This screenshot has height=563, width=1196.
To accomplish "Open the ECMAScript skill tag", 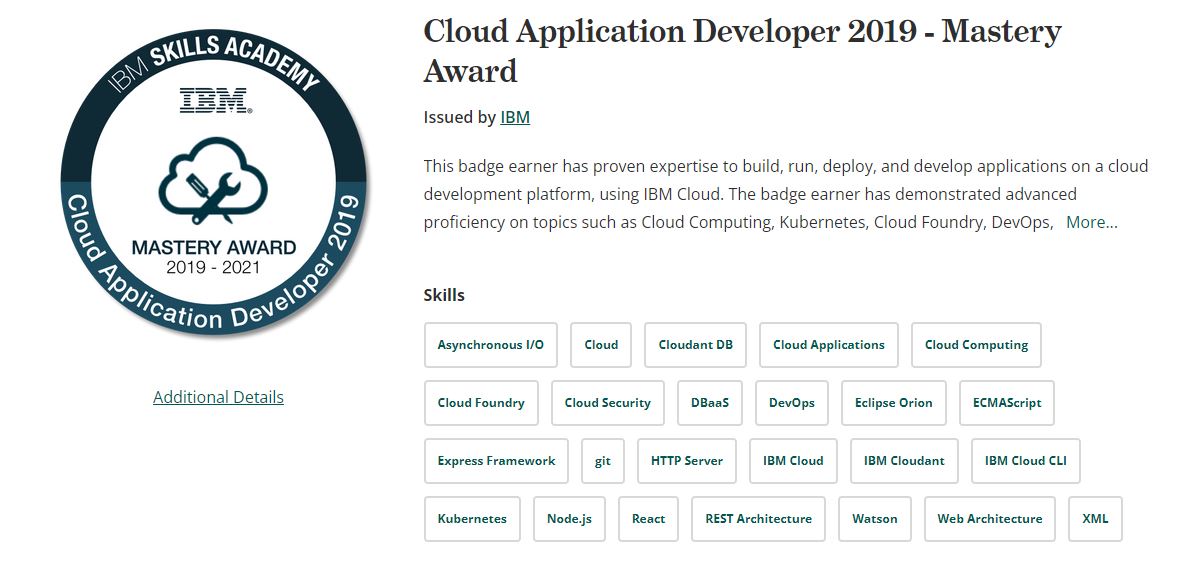I will point(1007,403).
